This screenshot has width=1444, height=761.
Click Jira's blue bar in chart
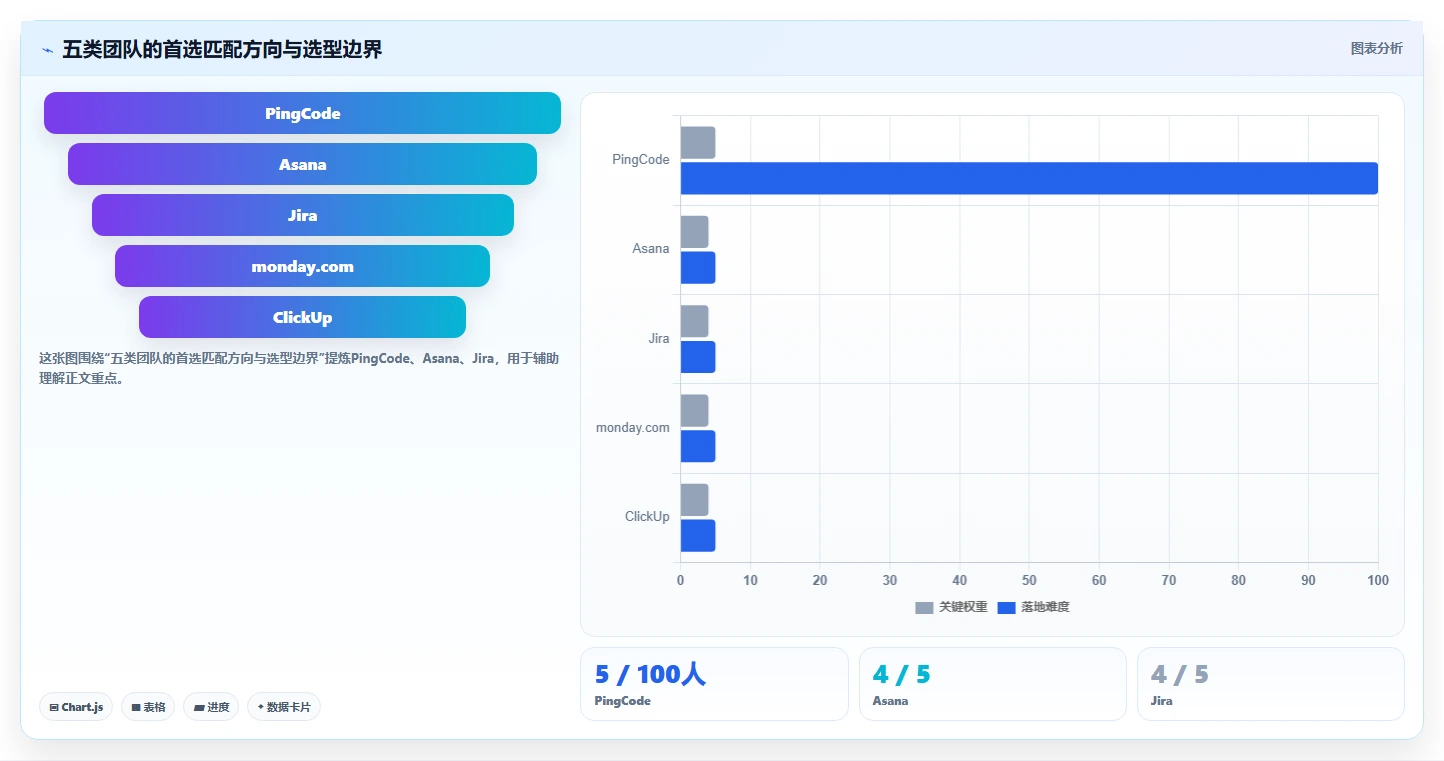[x=698, y=357]
